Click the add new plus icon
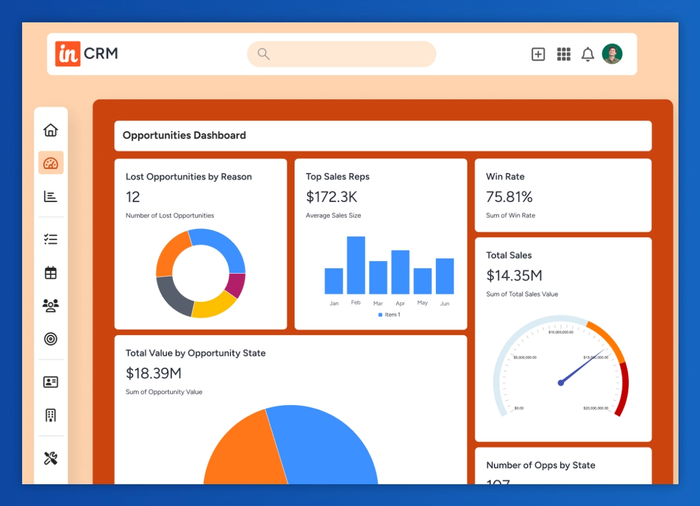700x506 pixels. coord(538,54)
